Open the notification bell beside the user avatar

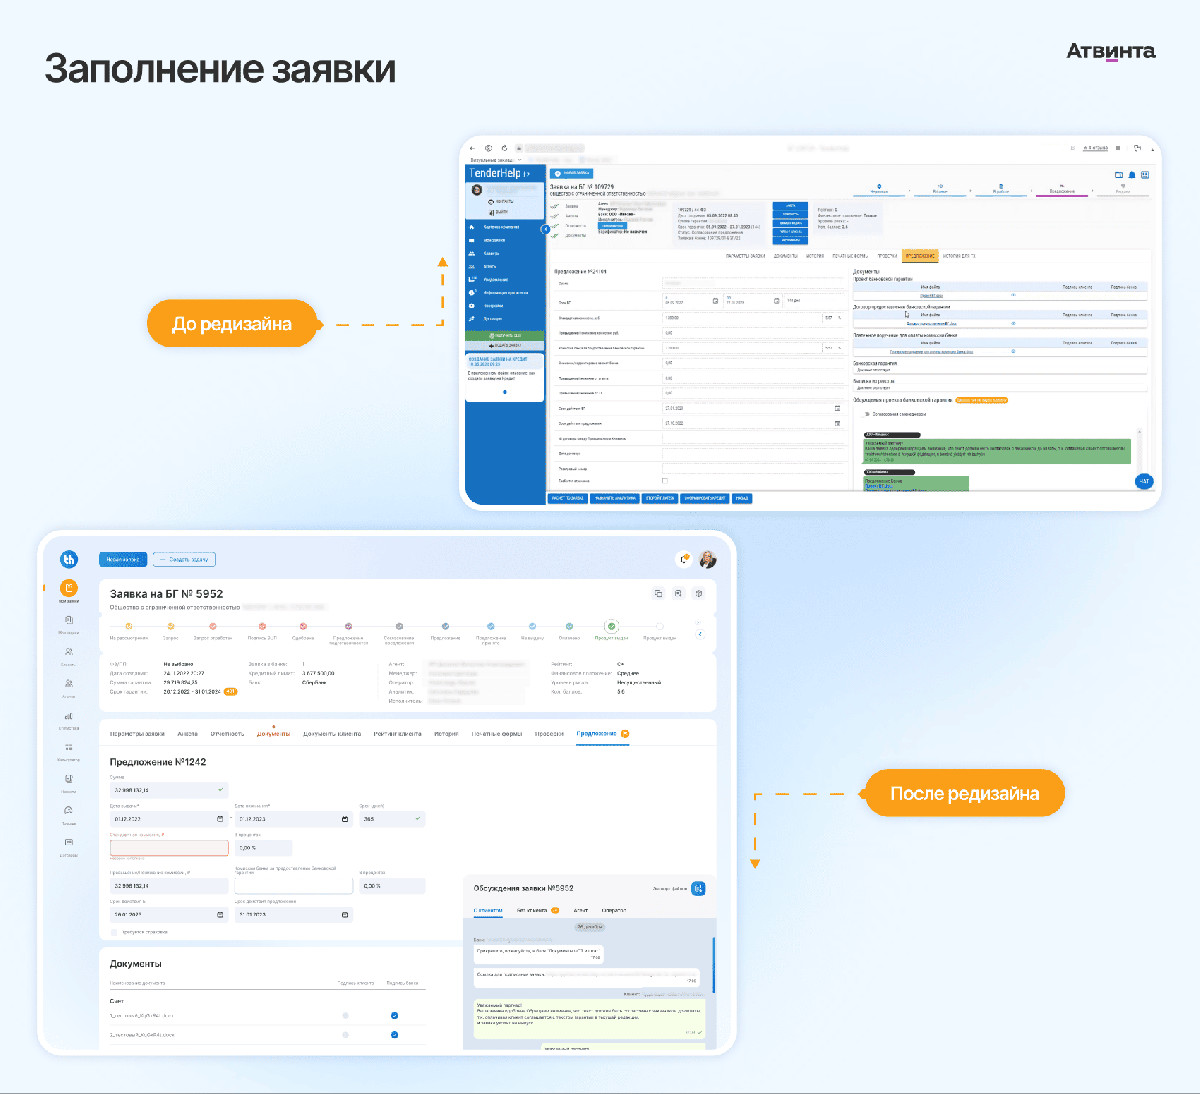(685, 559)
